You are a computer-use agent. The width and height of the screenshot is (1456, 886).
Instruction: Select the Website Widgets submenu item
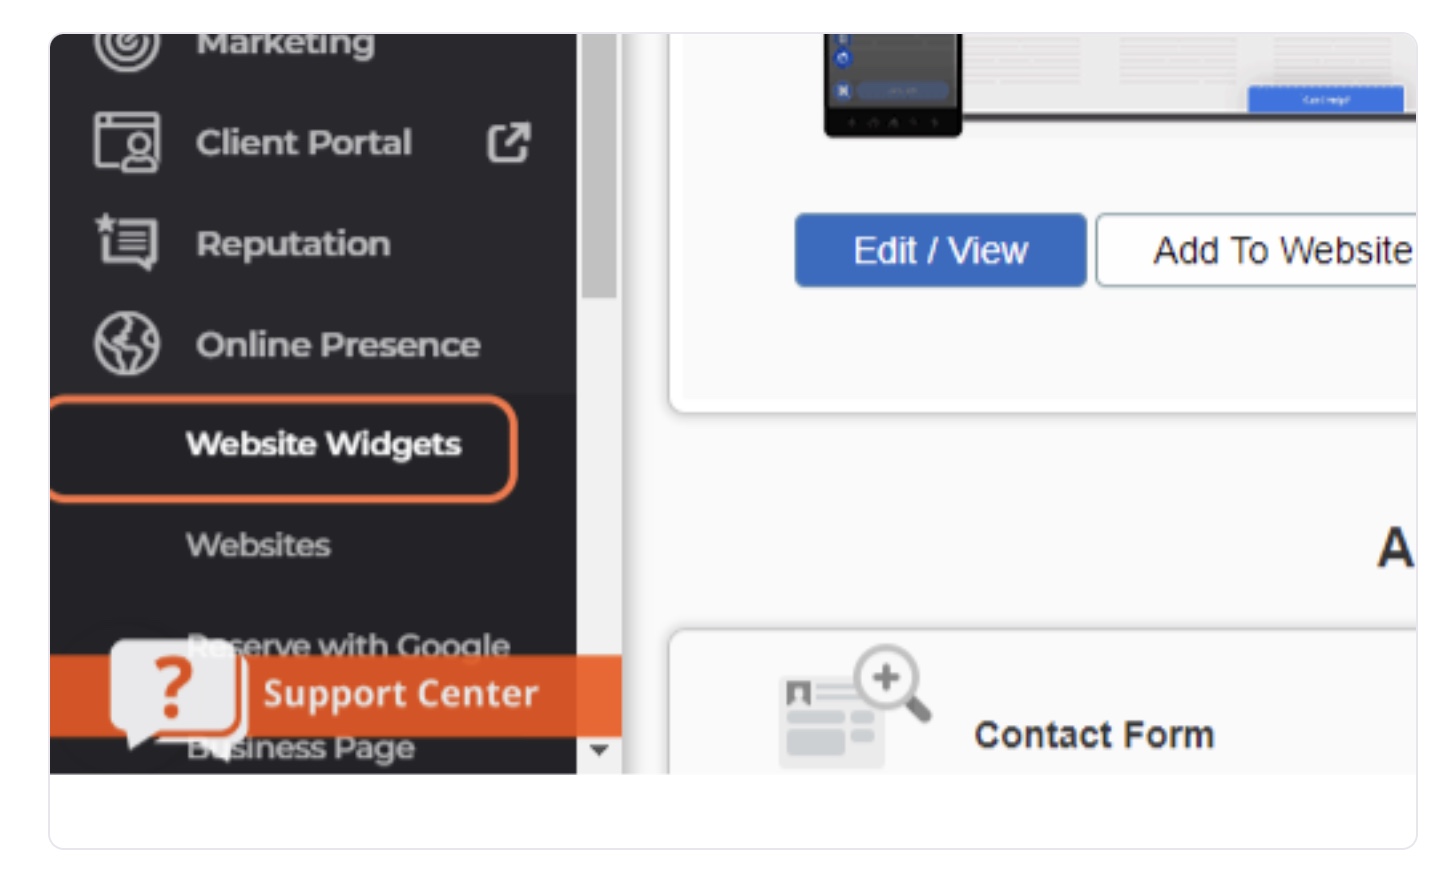[323, 444]
